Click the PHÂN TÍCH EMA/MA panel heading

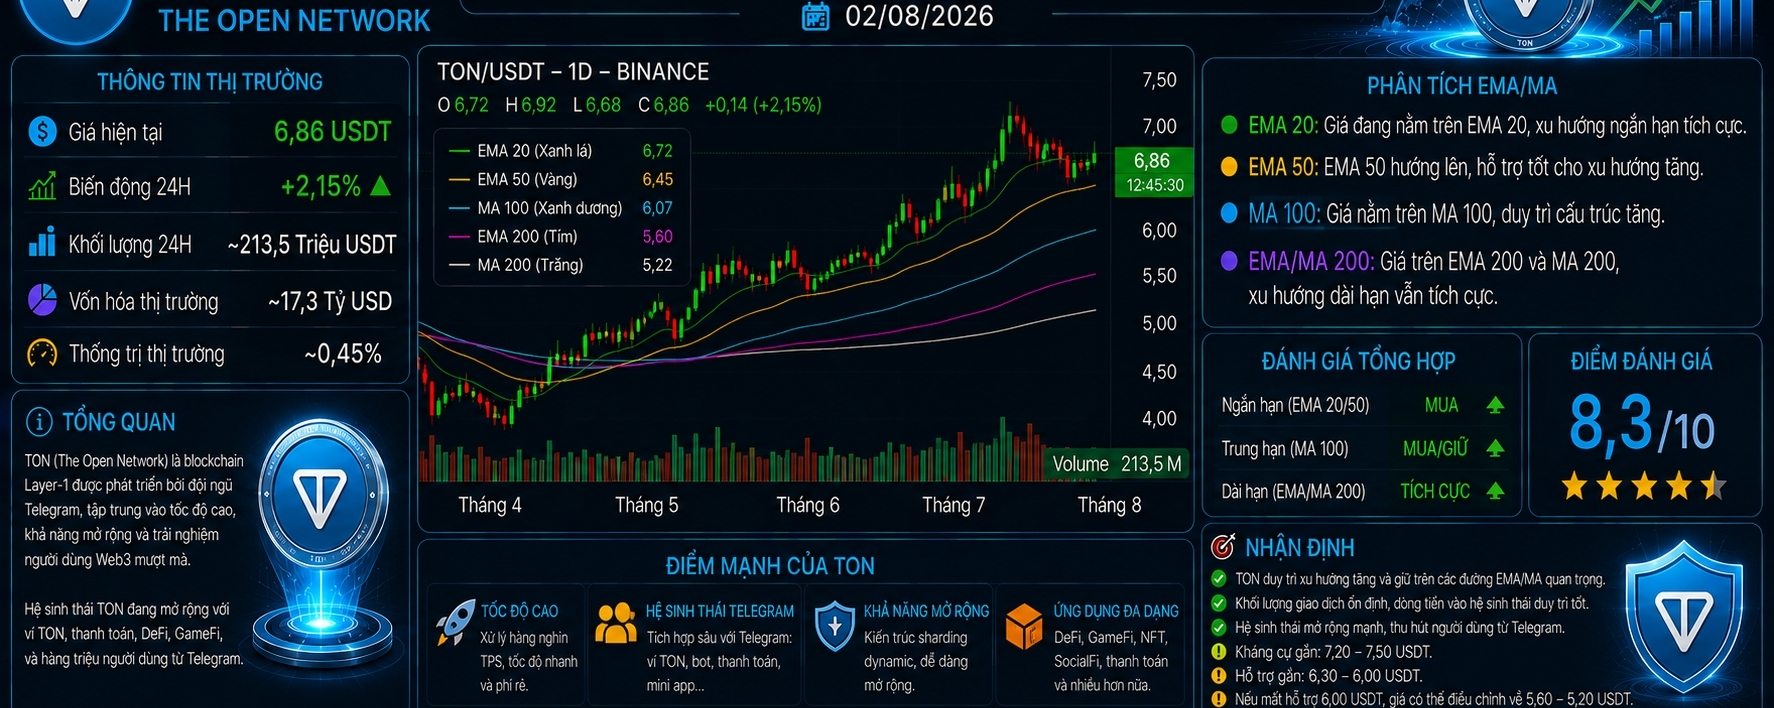pos(1462,86)
